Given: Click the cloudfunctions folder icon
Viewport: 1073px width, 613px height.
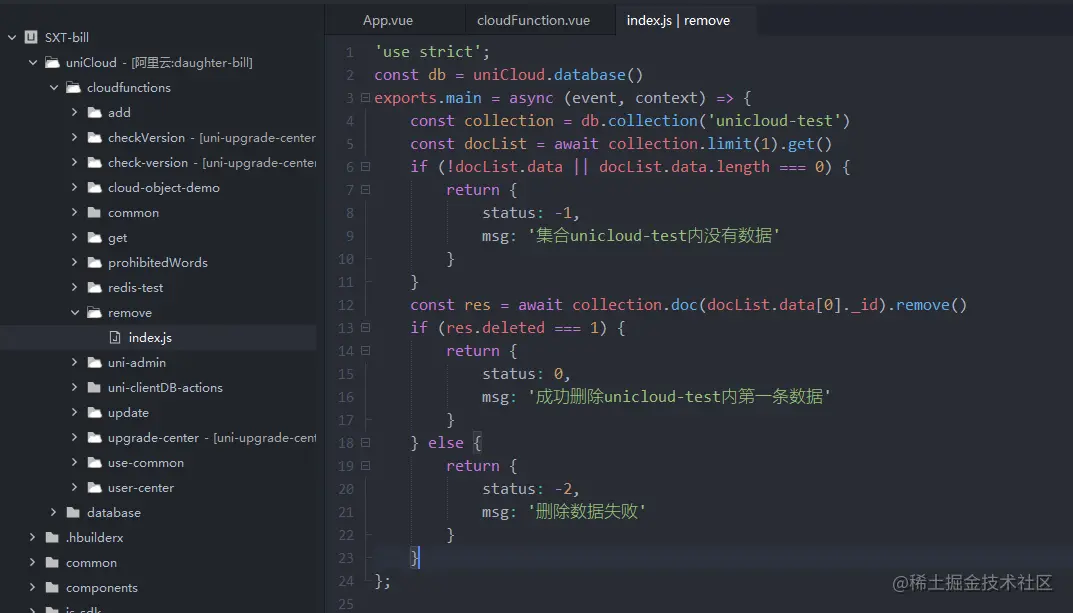Looking at the screenshot, I should click(x=73, y=88).
